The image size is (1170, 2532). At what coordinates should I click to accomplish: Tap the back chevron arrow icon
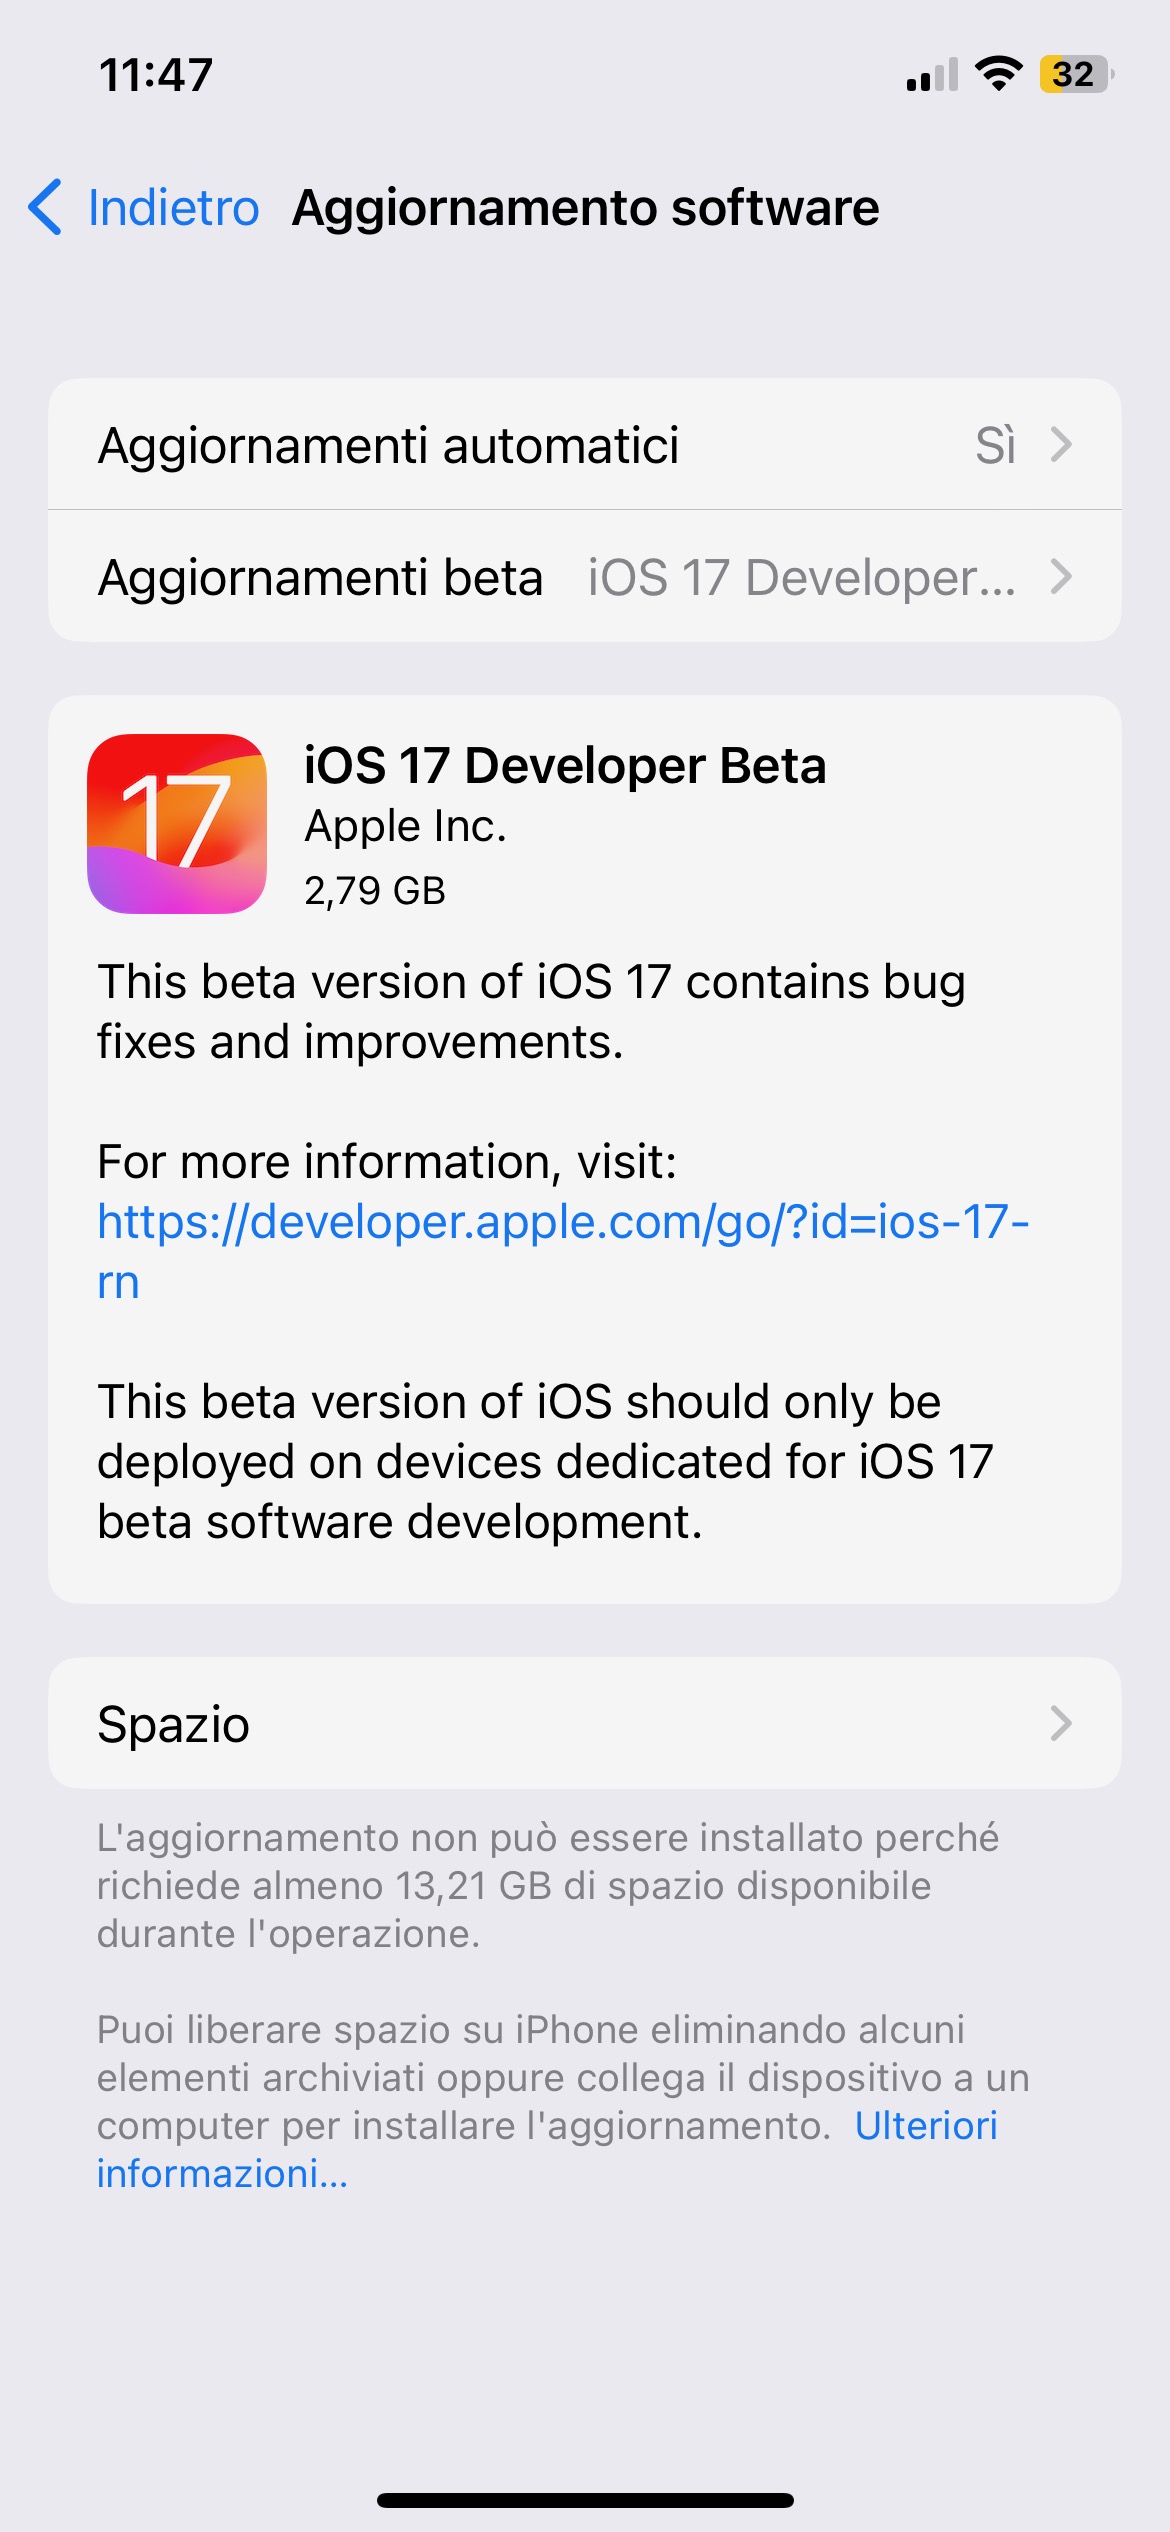[45, 207]
